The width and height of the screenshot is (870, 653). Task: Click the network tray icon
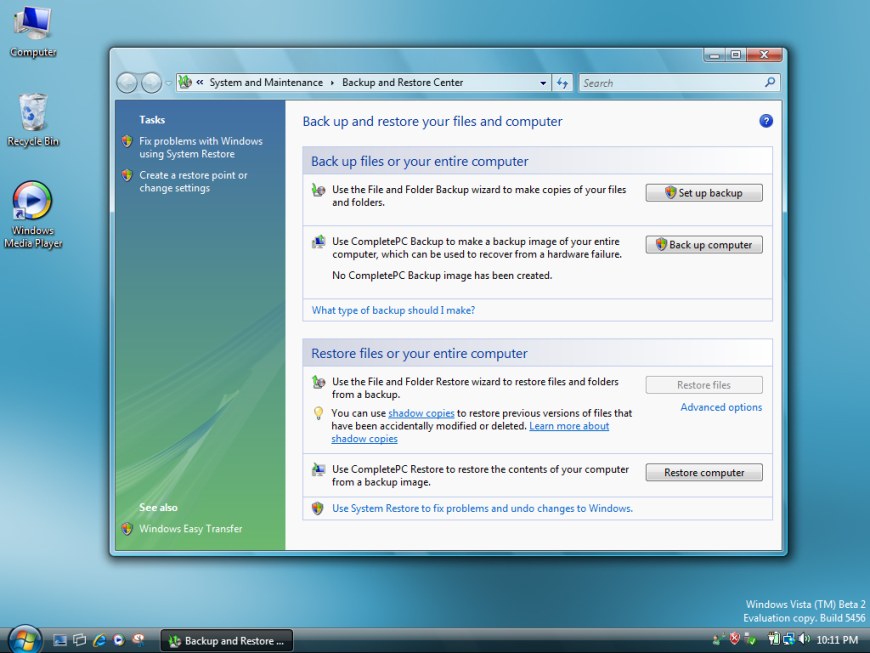click(x=788, y=639)
